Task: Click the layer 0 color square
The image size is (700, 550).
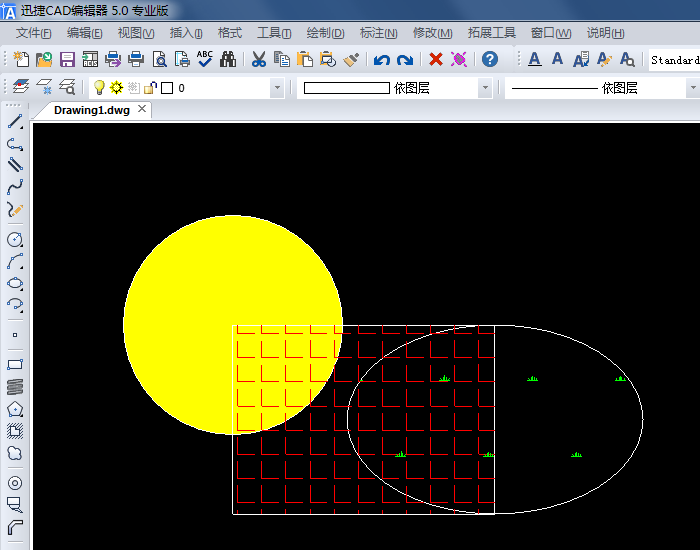Action: pos(167,88)
